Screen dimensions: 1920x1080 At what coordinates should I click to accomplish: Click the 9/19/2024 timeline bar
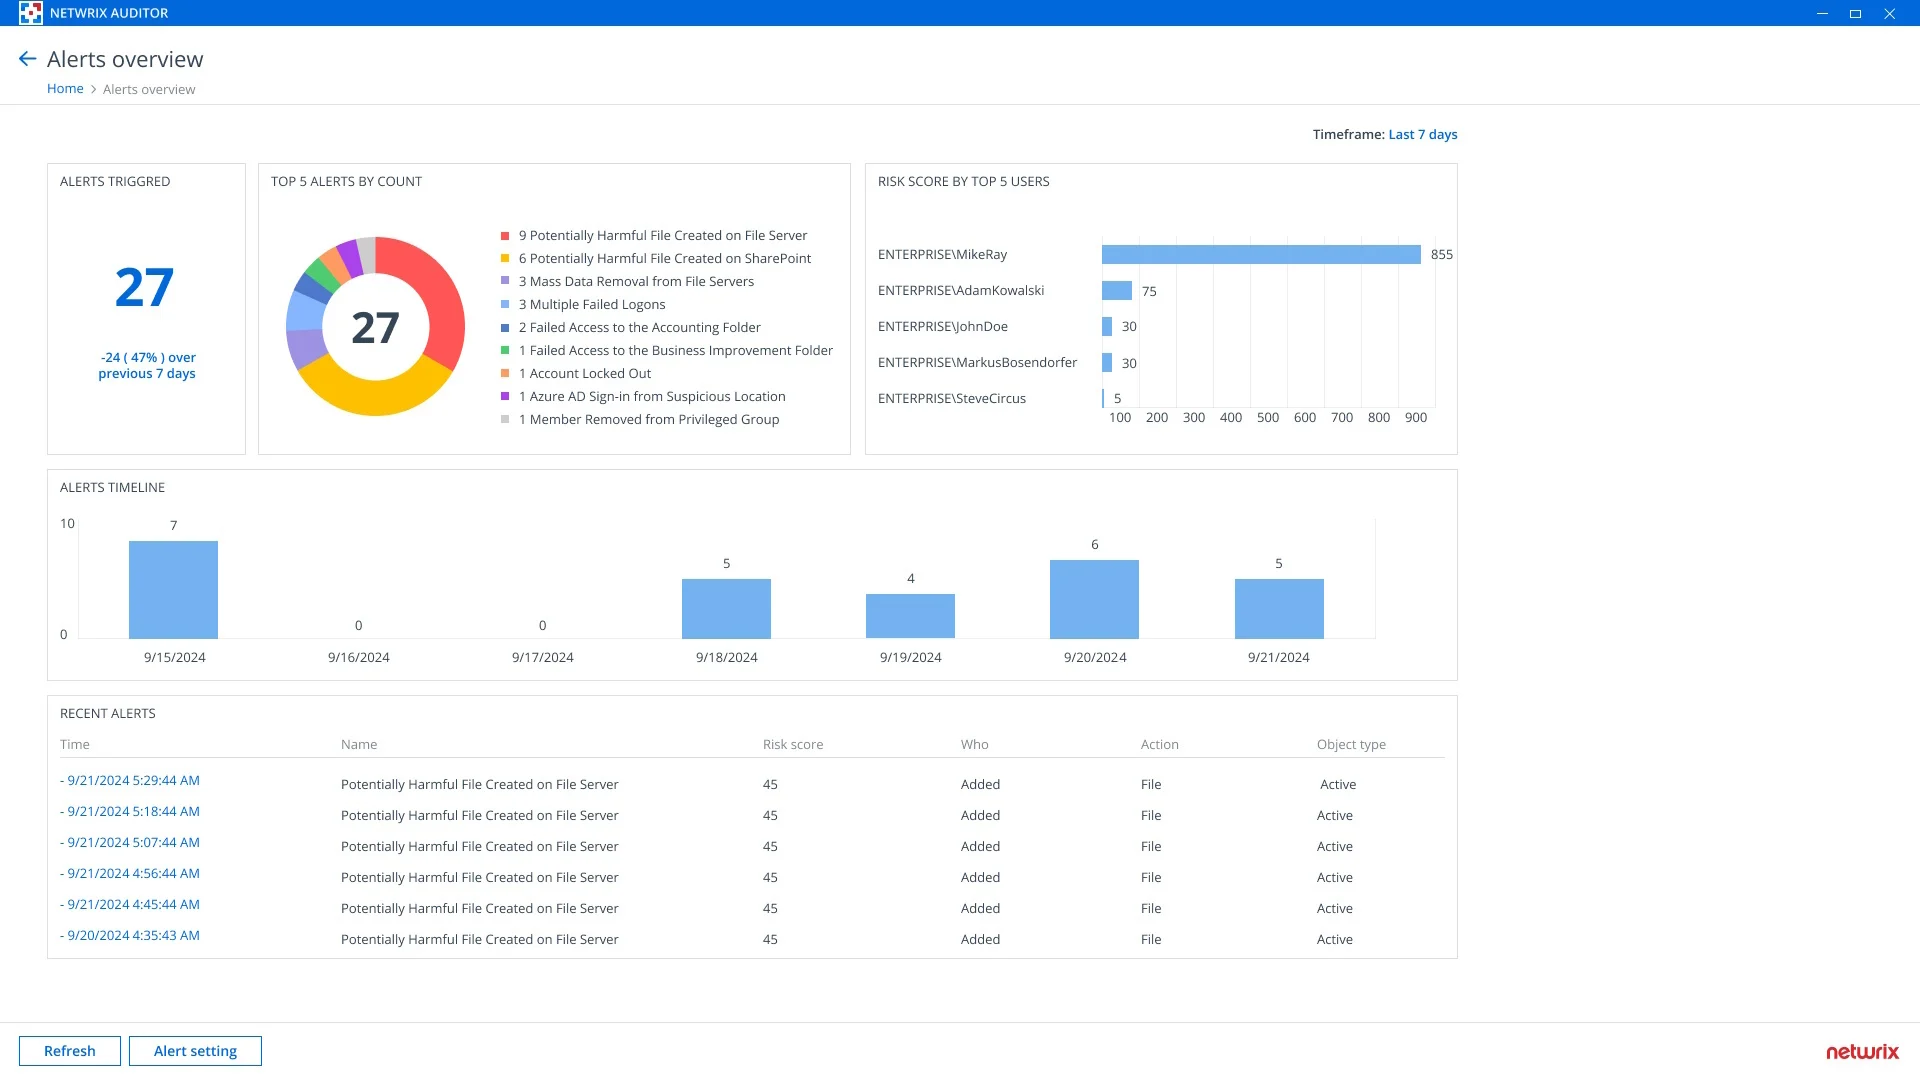coord(910,616)
